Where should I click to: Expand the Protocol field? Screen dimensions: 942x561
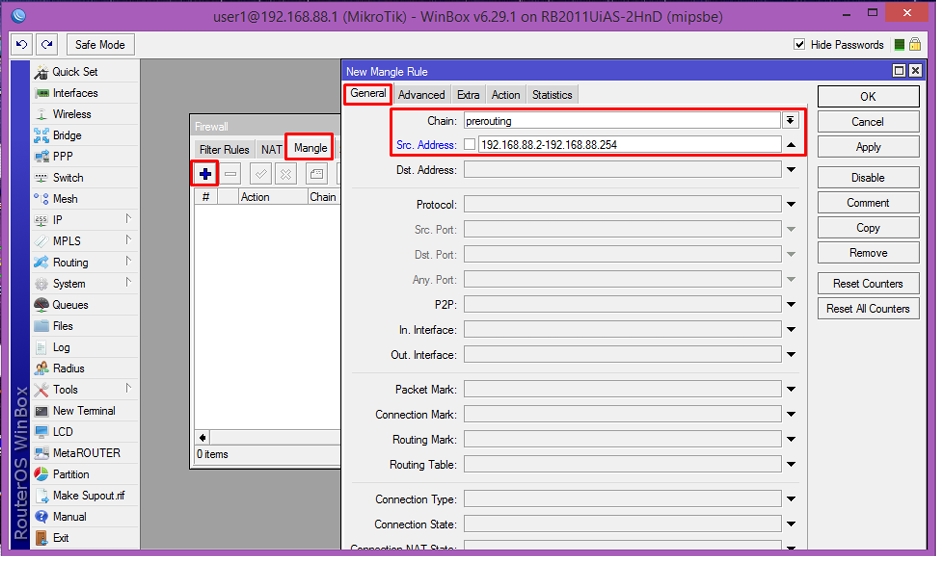[x=791, y=205]
